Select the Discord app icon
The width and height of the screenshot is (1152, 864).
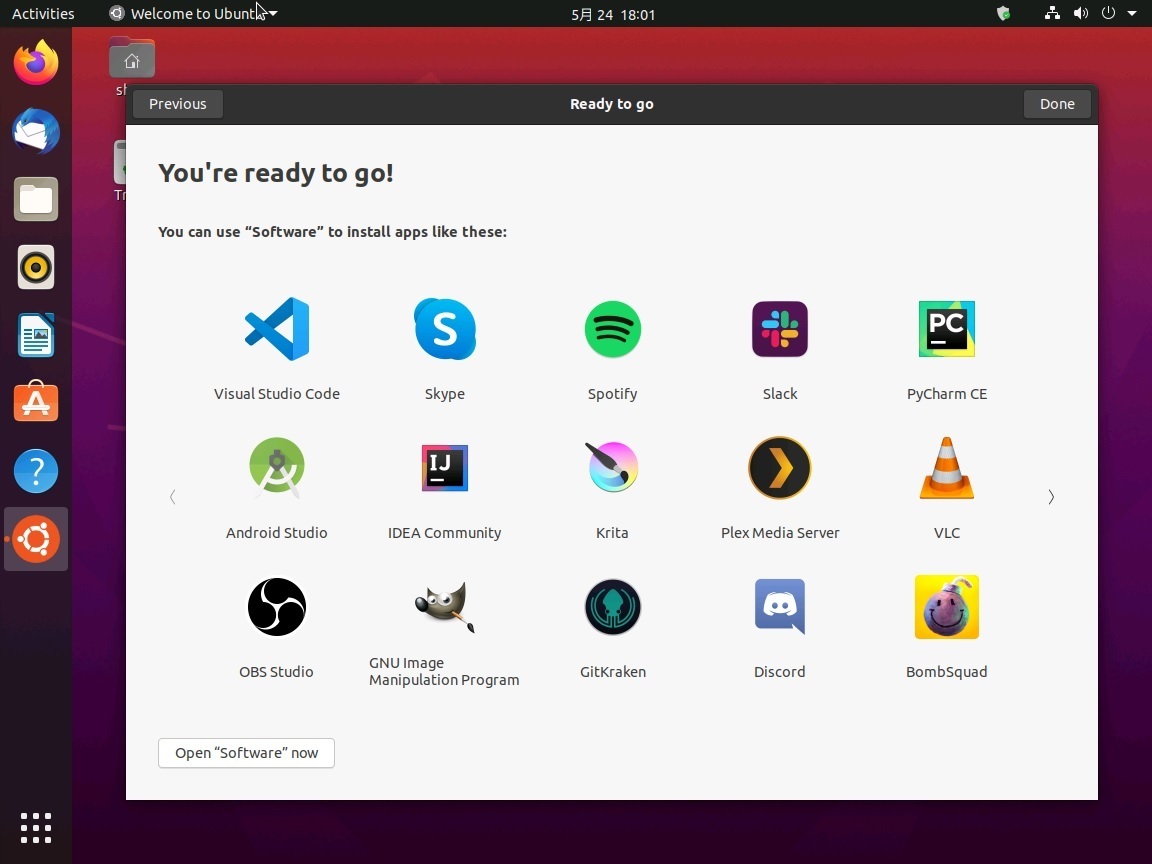click(780, 607)
